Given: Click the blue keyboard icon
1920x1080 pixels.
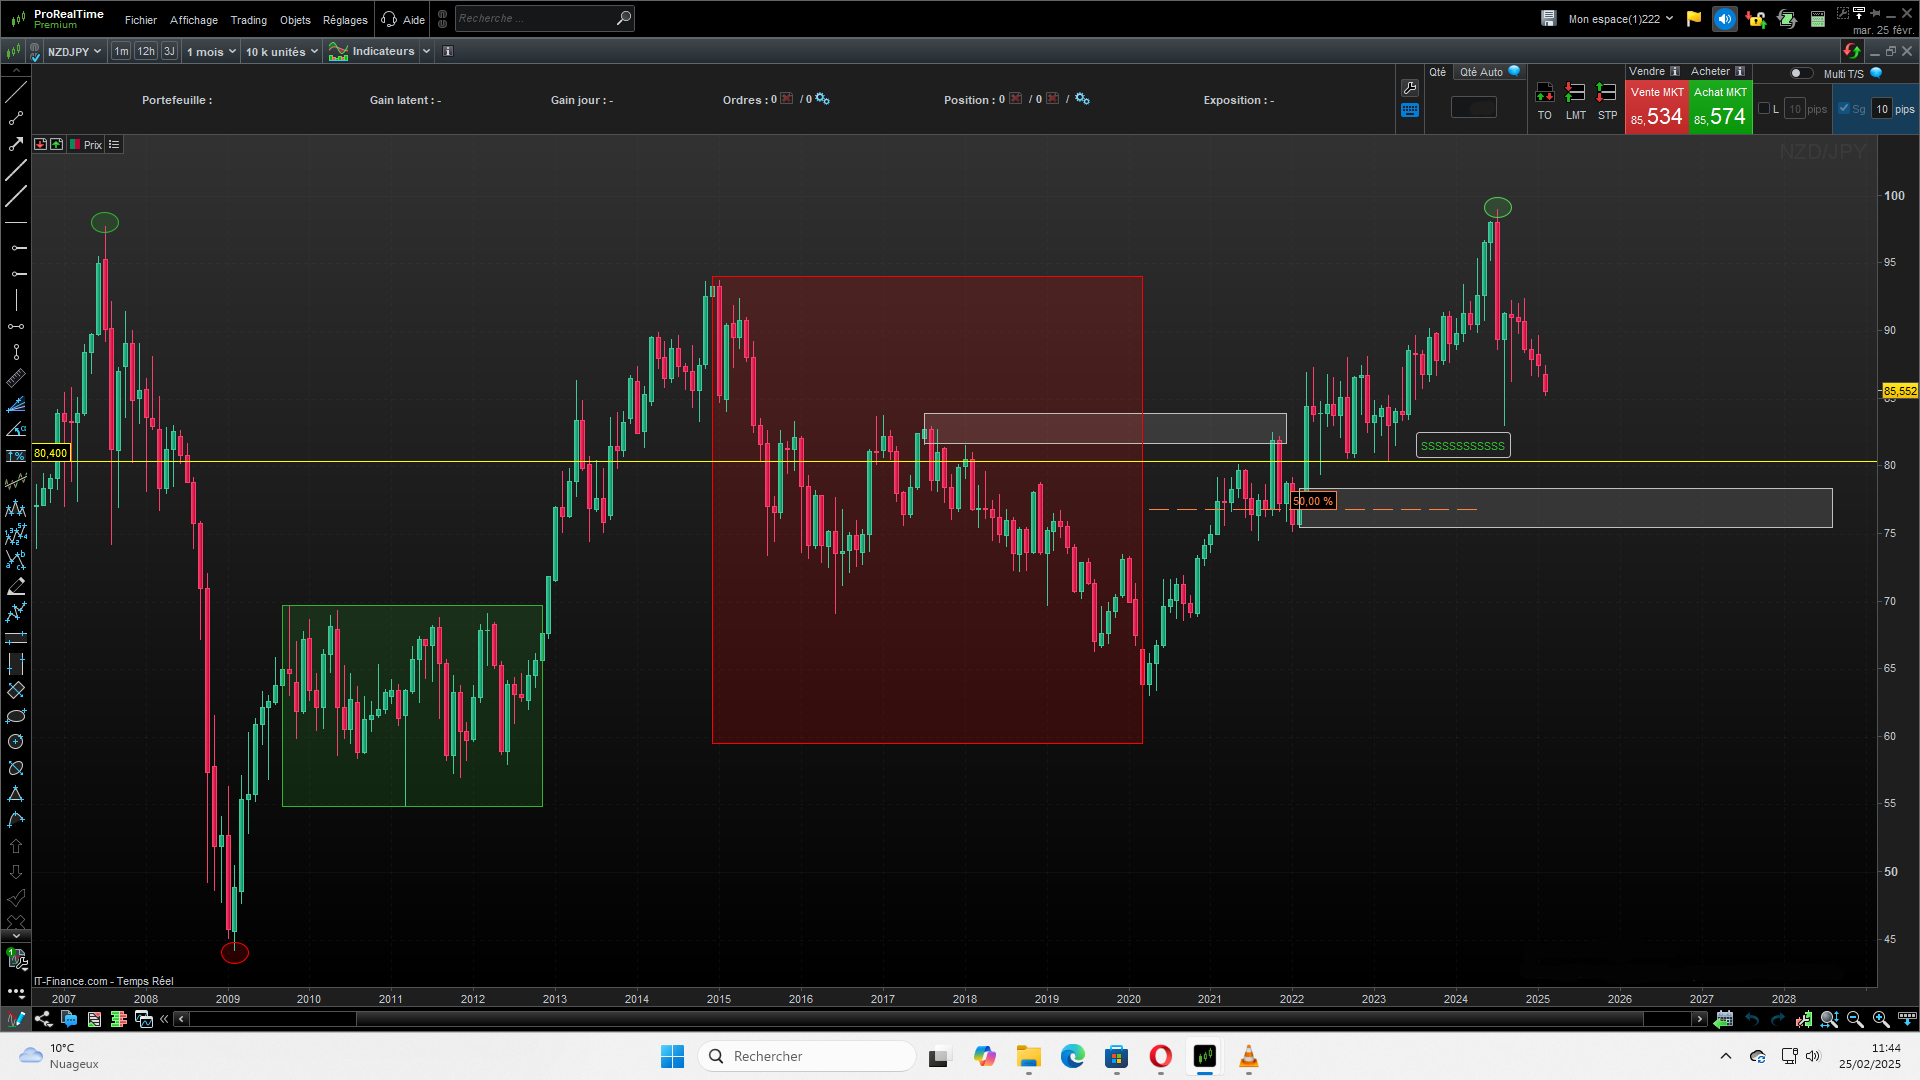Looking at the screenshot, I should click(x=1410, y=111).
